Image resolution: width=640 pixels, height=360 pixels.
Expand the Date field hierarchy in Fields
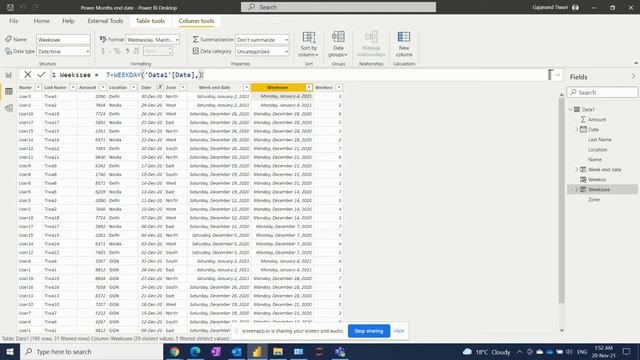(x=577, y=129)
